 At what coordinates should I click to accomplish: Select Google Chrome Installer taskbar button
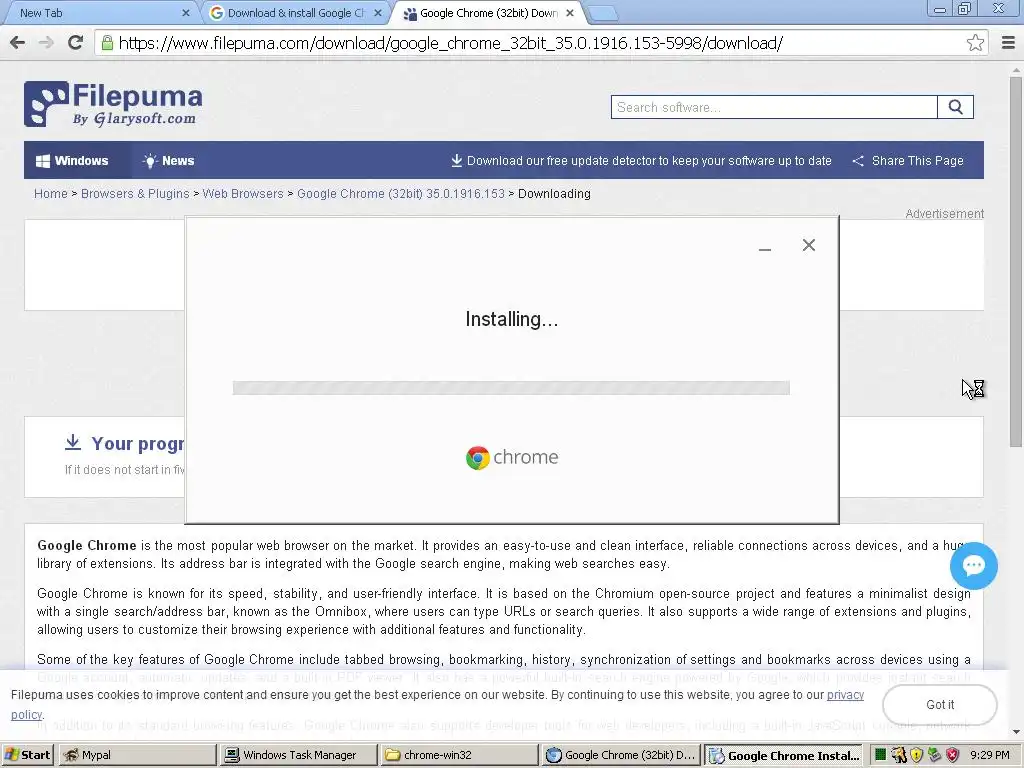[783, 755]
